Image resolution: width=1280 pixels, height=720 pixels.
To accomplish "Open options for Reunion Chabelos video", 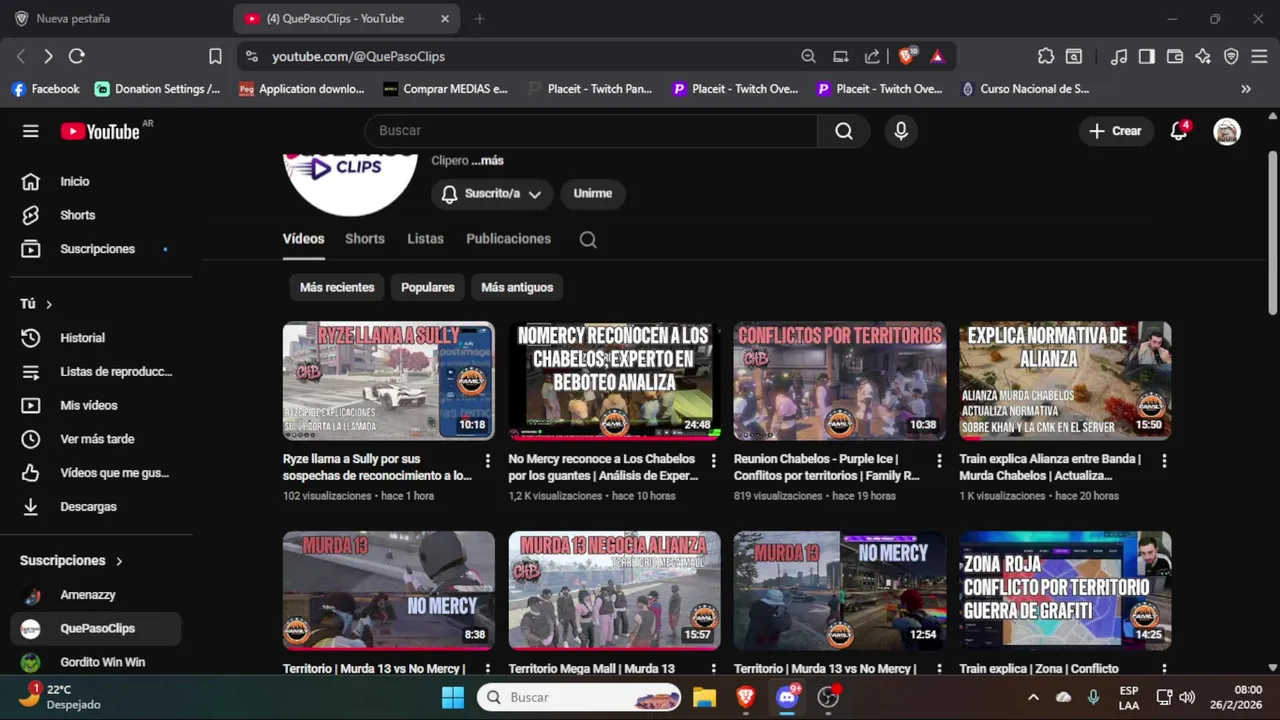I will [939, 461].
